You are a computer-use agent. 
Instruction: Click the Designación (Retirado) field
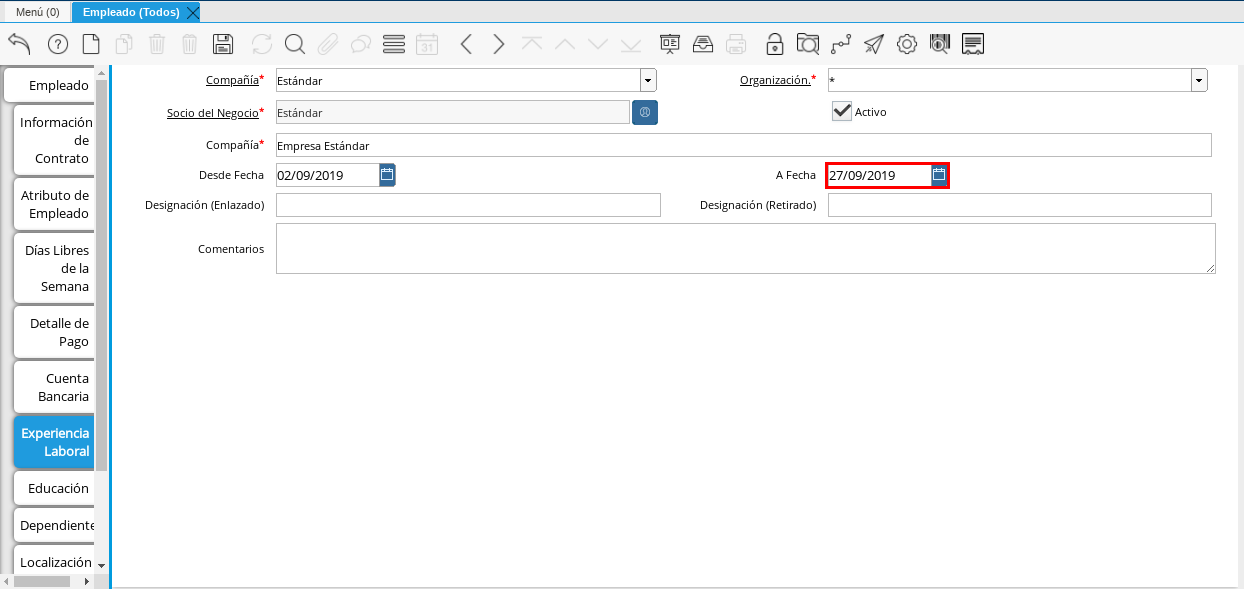coord(1020,205)
